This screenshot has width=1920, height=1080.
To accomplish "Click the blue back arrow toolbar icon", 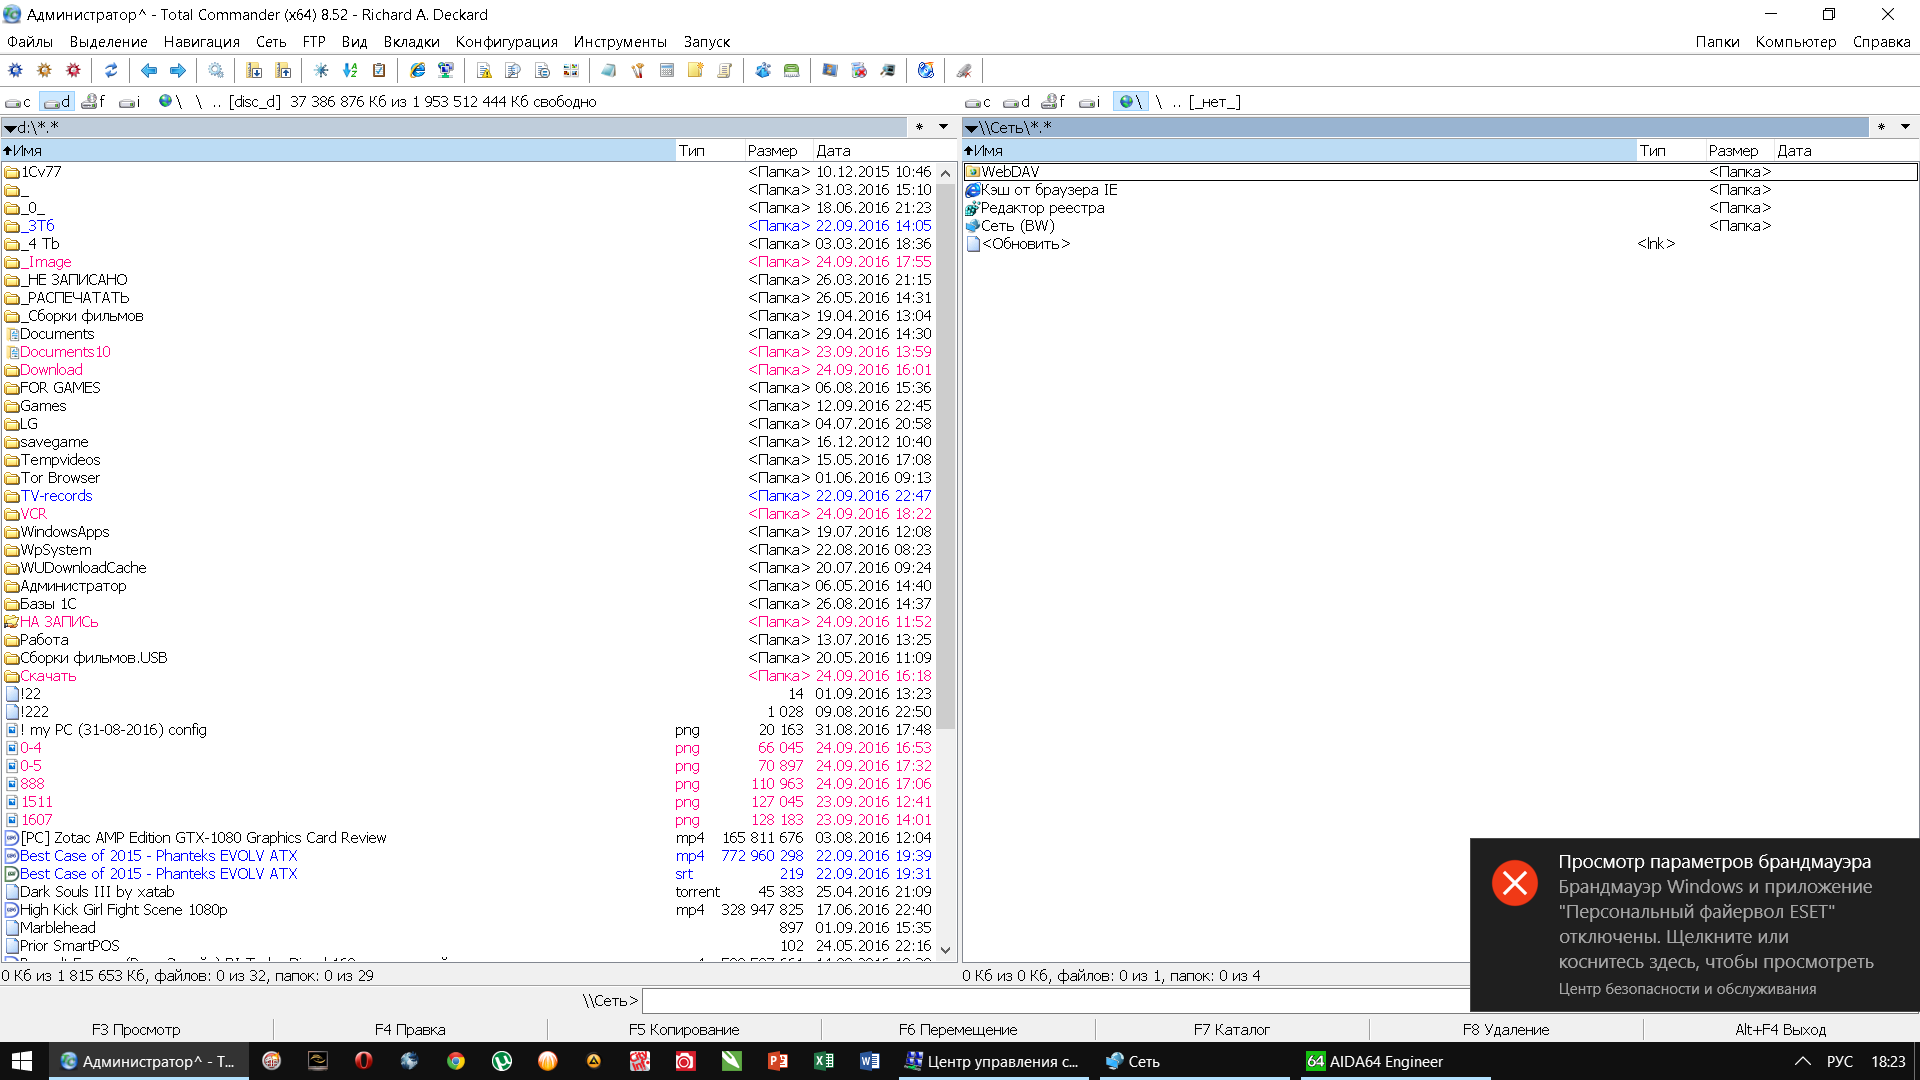I will coord(149,70).
